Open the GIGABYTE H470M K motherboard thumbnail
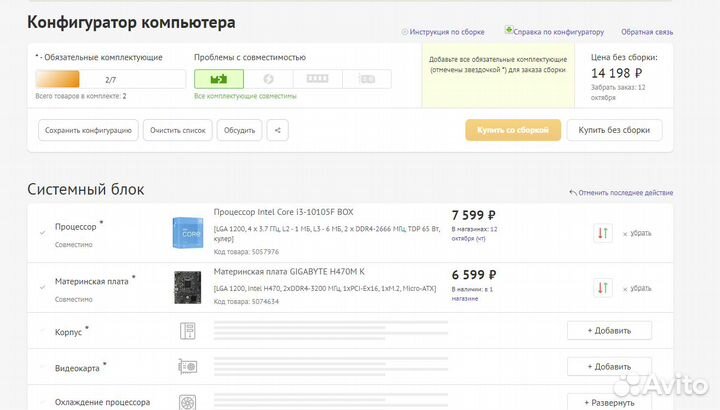The height and width of the screenshot is (410, 720). click(187, 288)
